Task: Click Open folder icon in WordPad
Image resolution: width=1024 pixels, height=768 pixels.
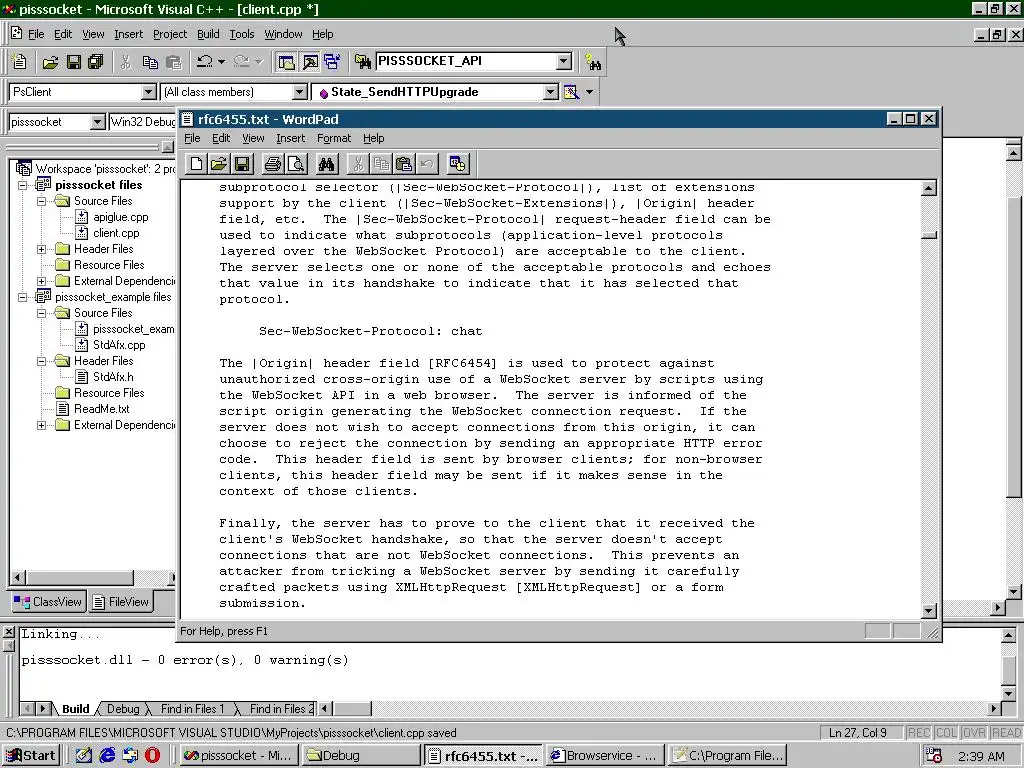Action: pyautogui.click(x=219, y=164)
